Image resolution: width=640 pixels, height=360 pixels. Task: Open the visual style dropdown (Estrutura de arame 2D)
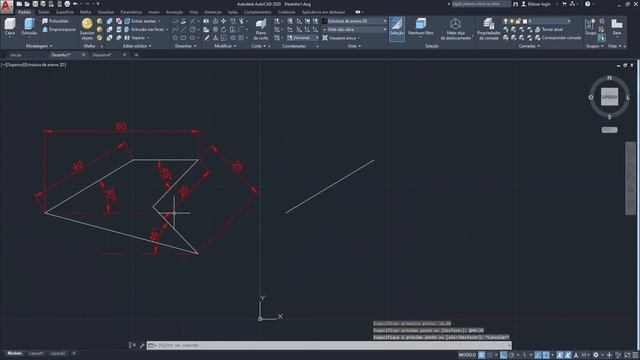click(x=354, y=21)
